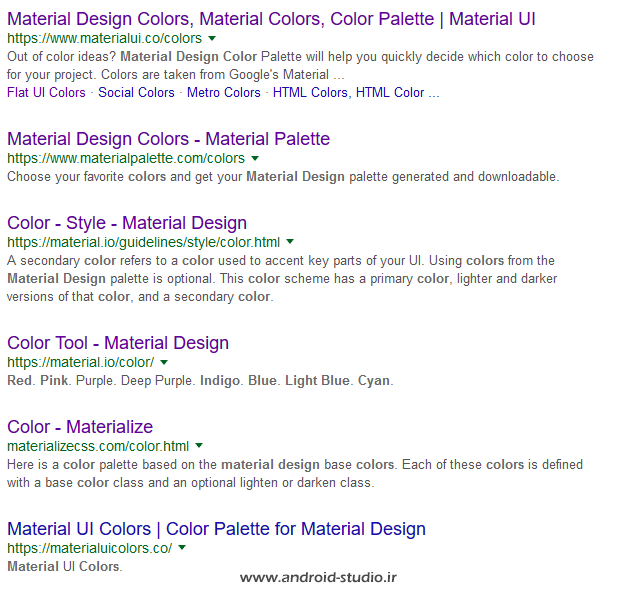Open the HTML Colors sitelink
Image resolution: width=637 pixels, height=590 pixels.
(310, 93)
